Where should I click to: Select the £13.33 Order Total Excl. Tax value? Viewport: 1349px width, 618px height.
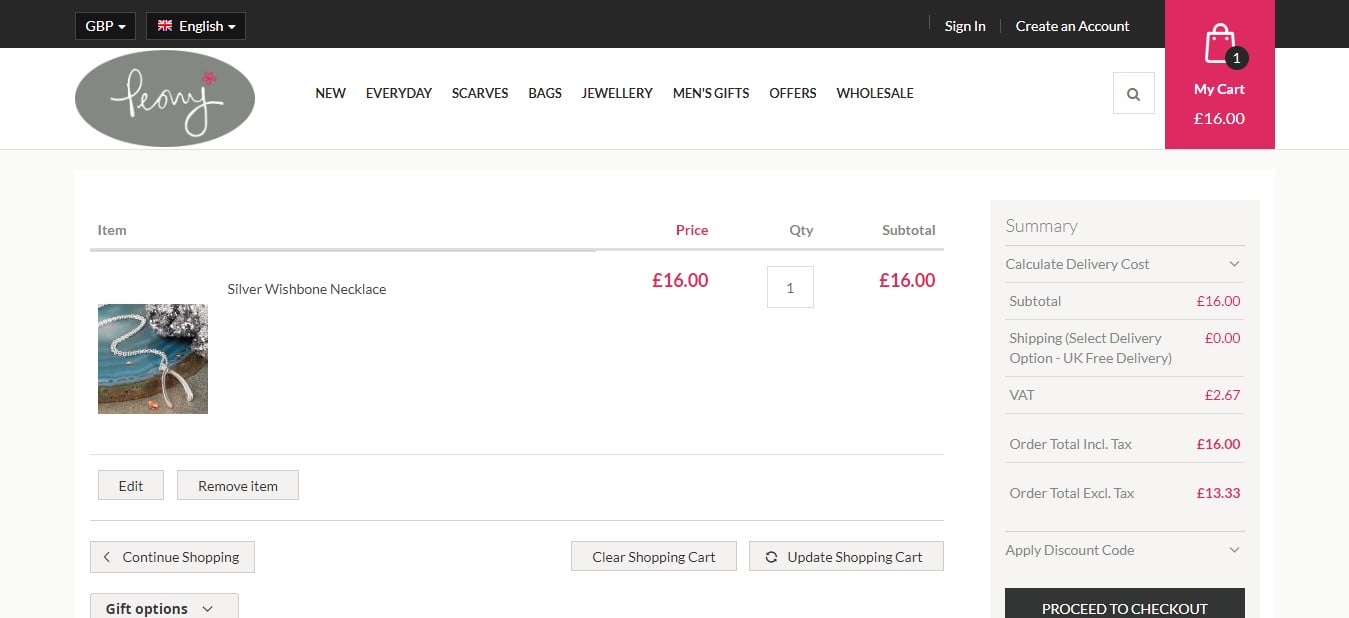(1218, 493)
